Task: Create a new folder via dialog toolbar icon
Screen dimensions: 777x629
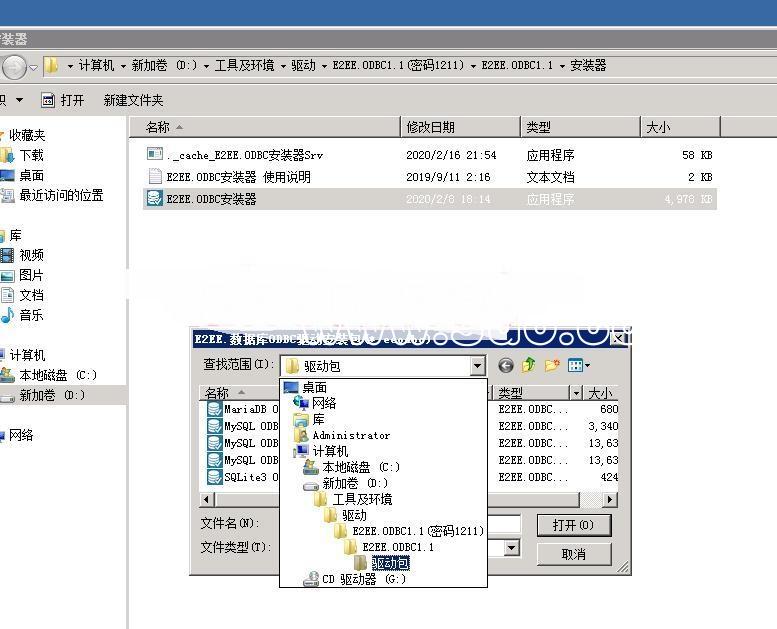Action: [x=551, y=366]
